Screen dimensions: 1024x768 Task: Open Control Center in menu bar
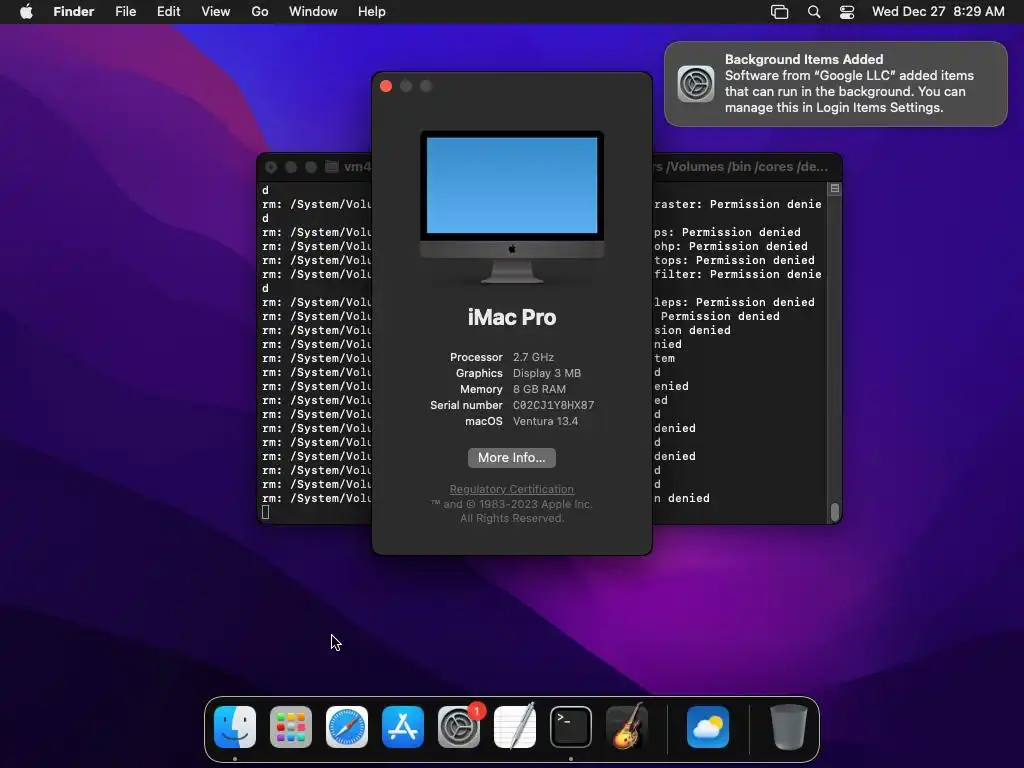[847, 12]
